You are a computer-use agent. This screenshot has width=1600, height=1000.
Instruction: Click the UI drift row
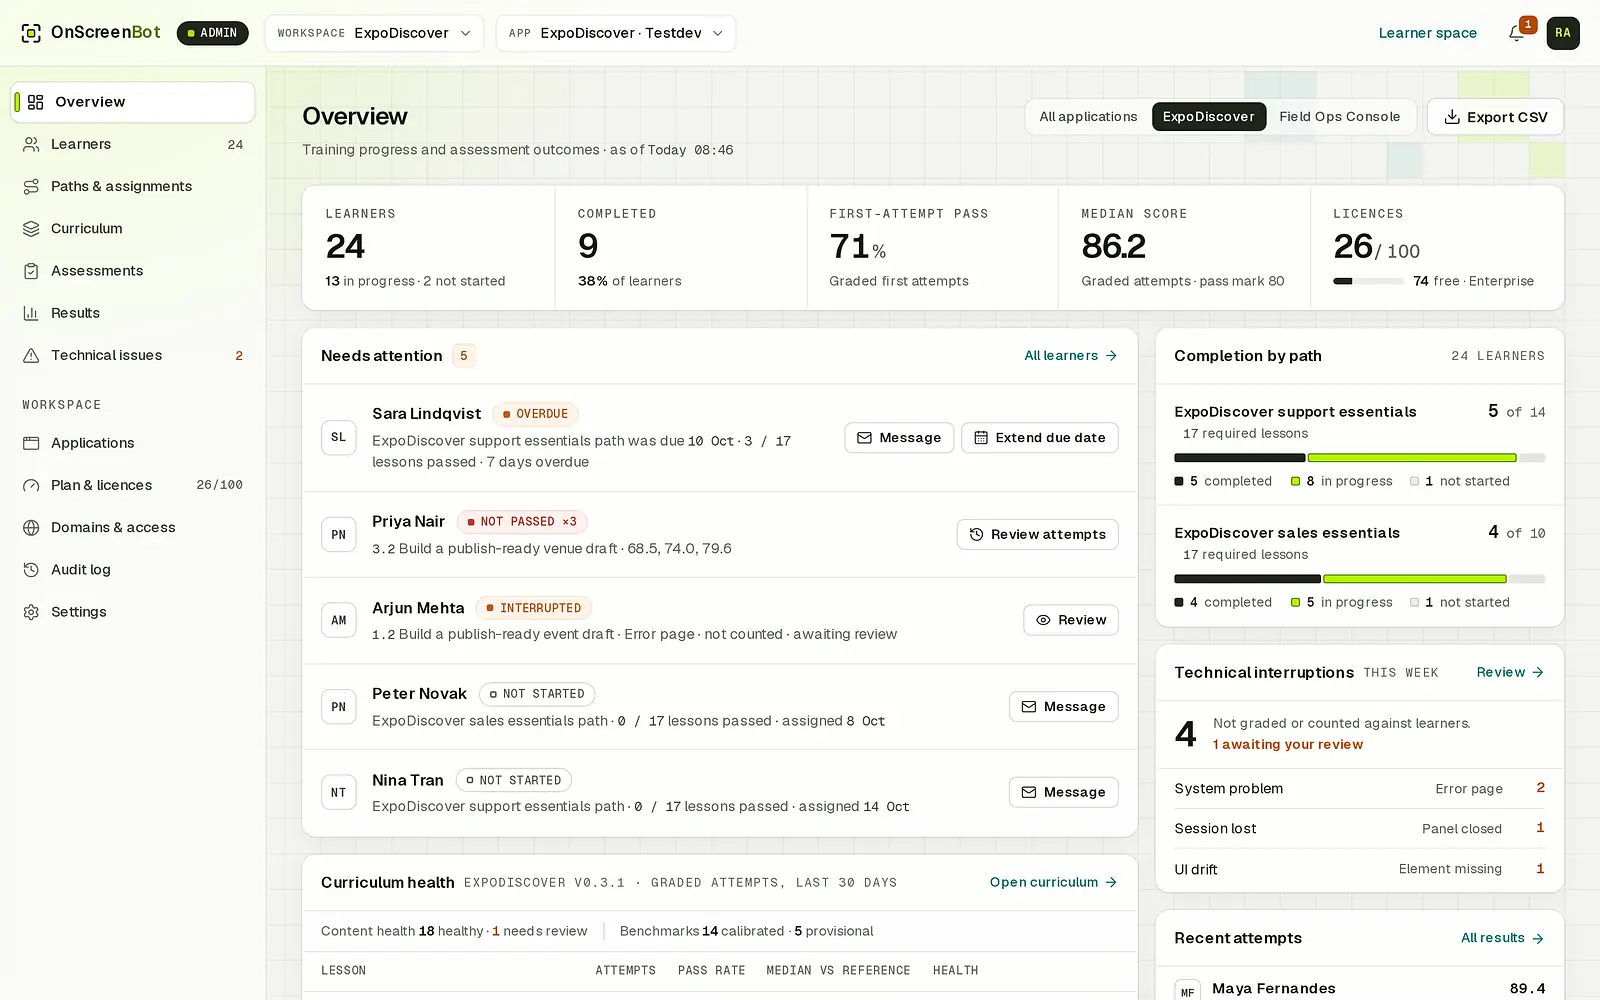click(x=1359, y=869)
